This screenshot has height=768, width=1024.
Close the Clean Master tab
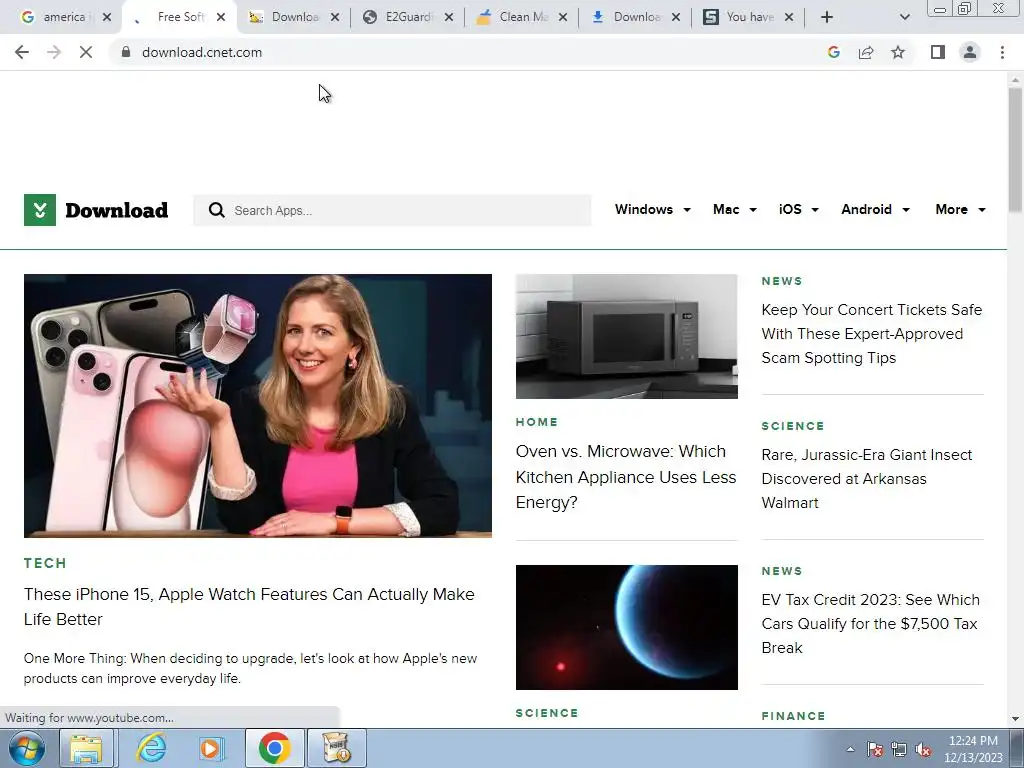[x=563, y=17]
